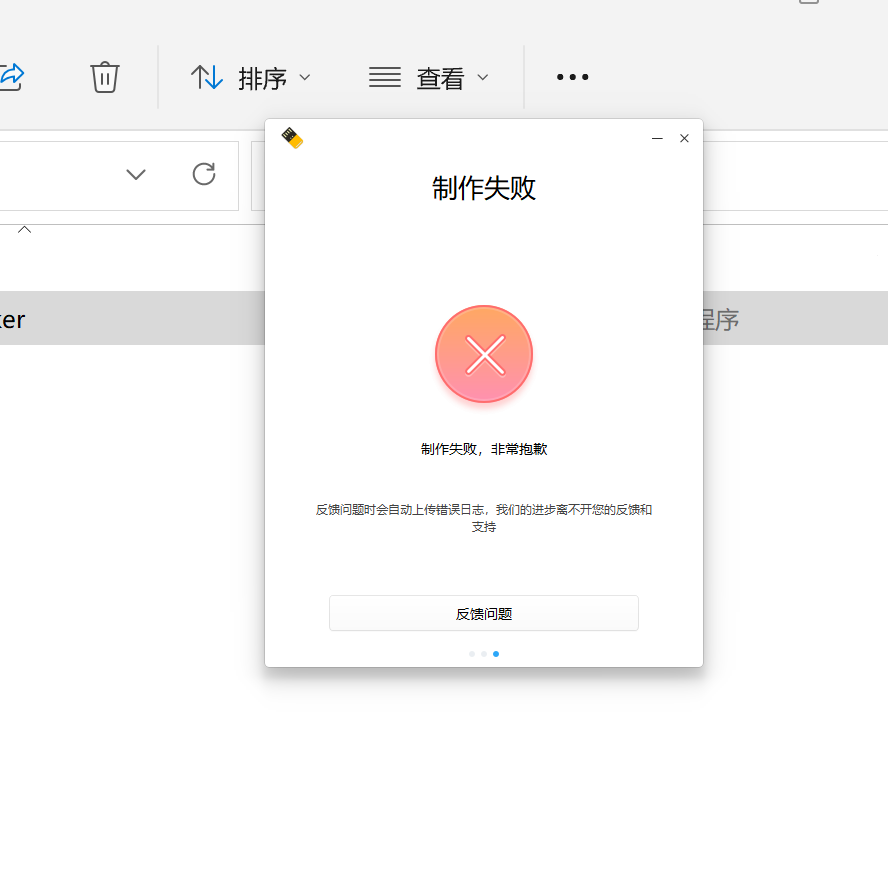Select the first page indicator dot
Screen dimensions: 888x884
[x=472, y=654]
